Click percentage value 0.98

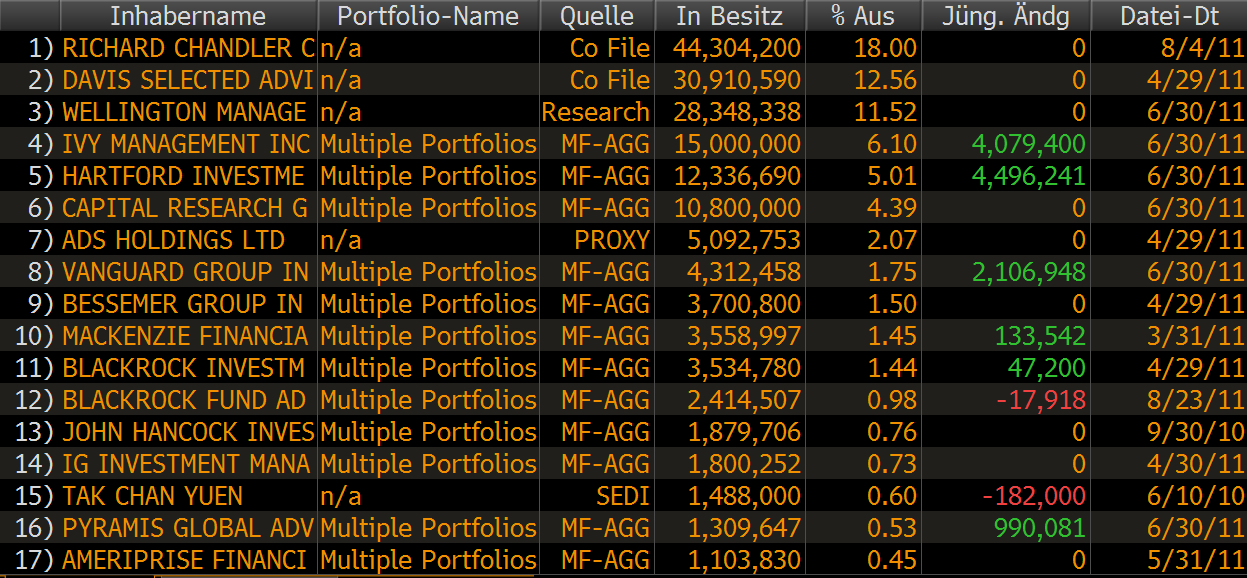click(892, 400)
